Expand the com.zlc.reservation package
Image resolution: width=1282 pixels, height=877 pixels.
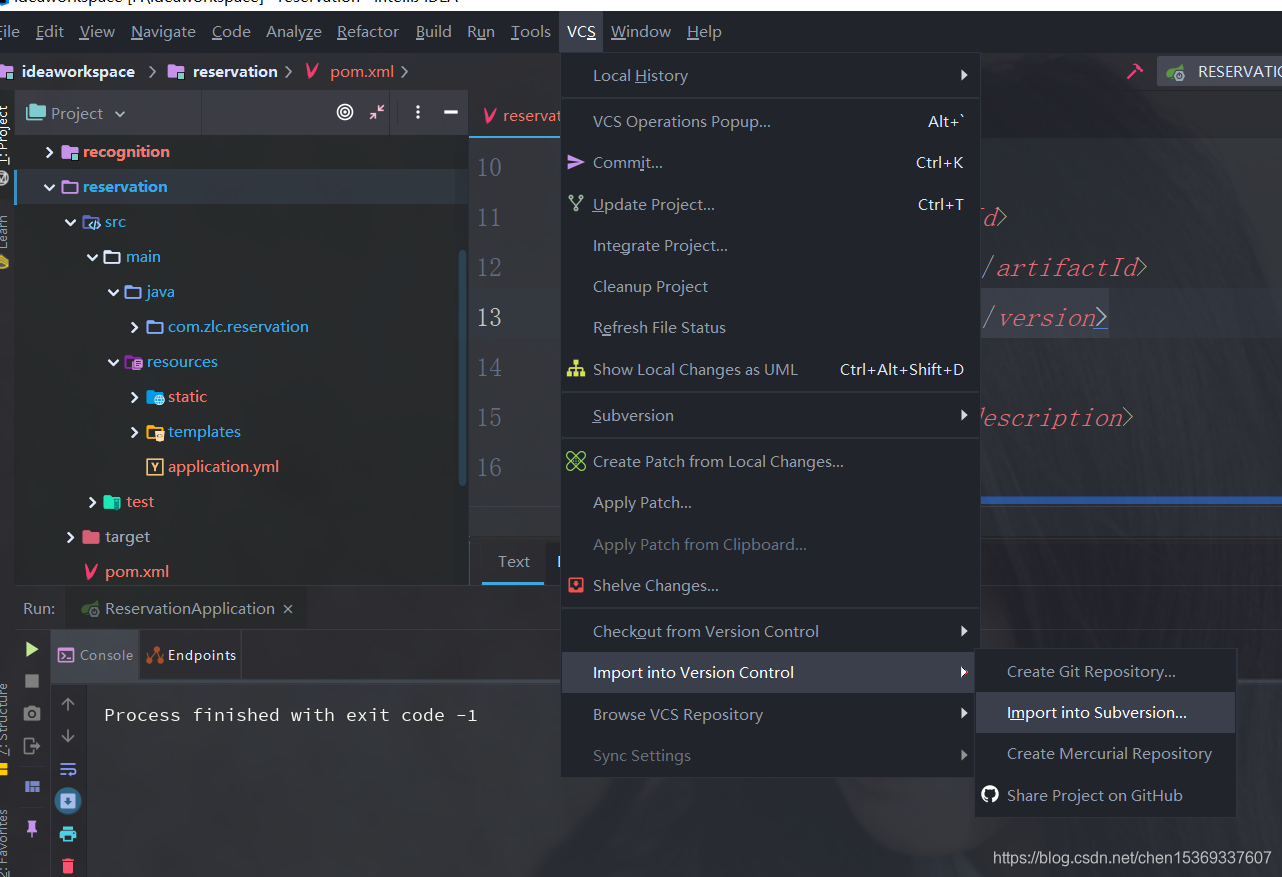pos(135,327)
